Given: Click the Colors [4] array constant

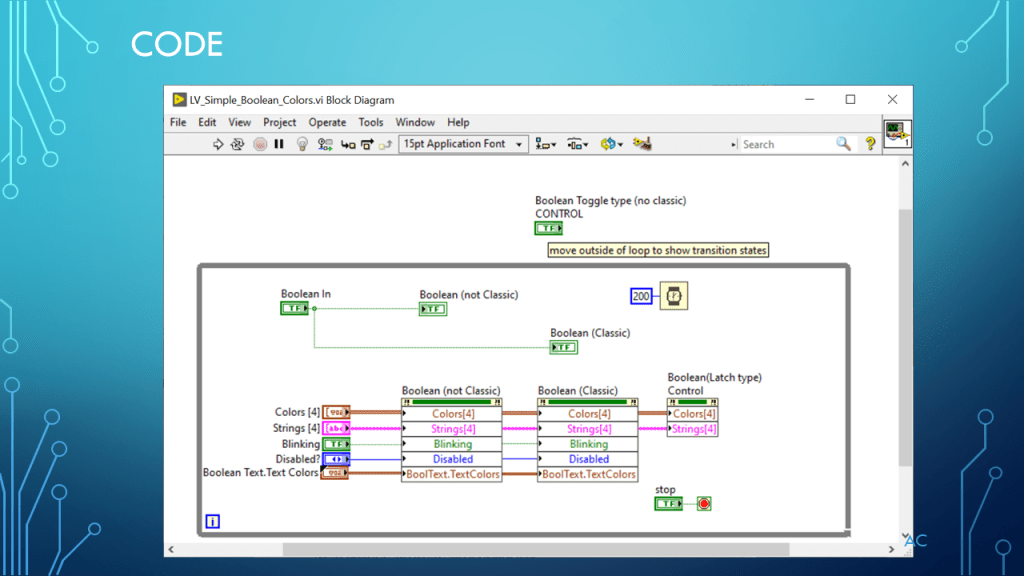Looking at the screenshot, I should click(x=335, y=412).
